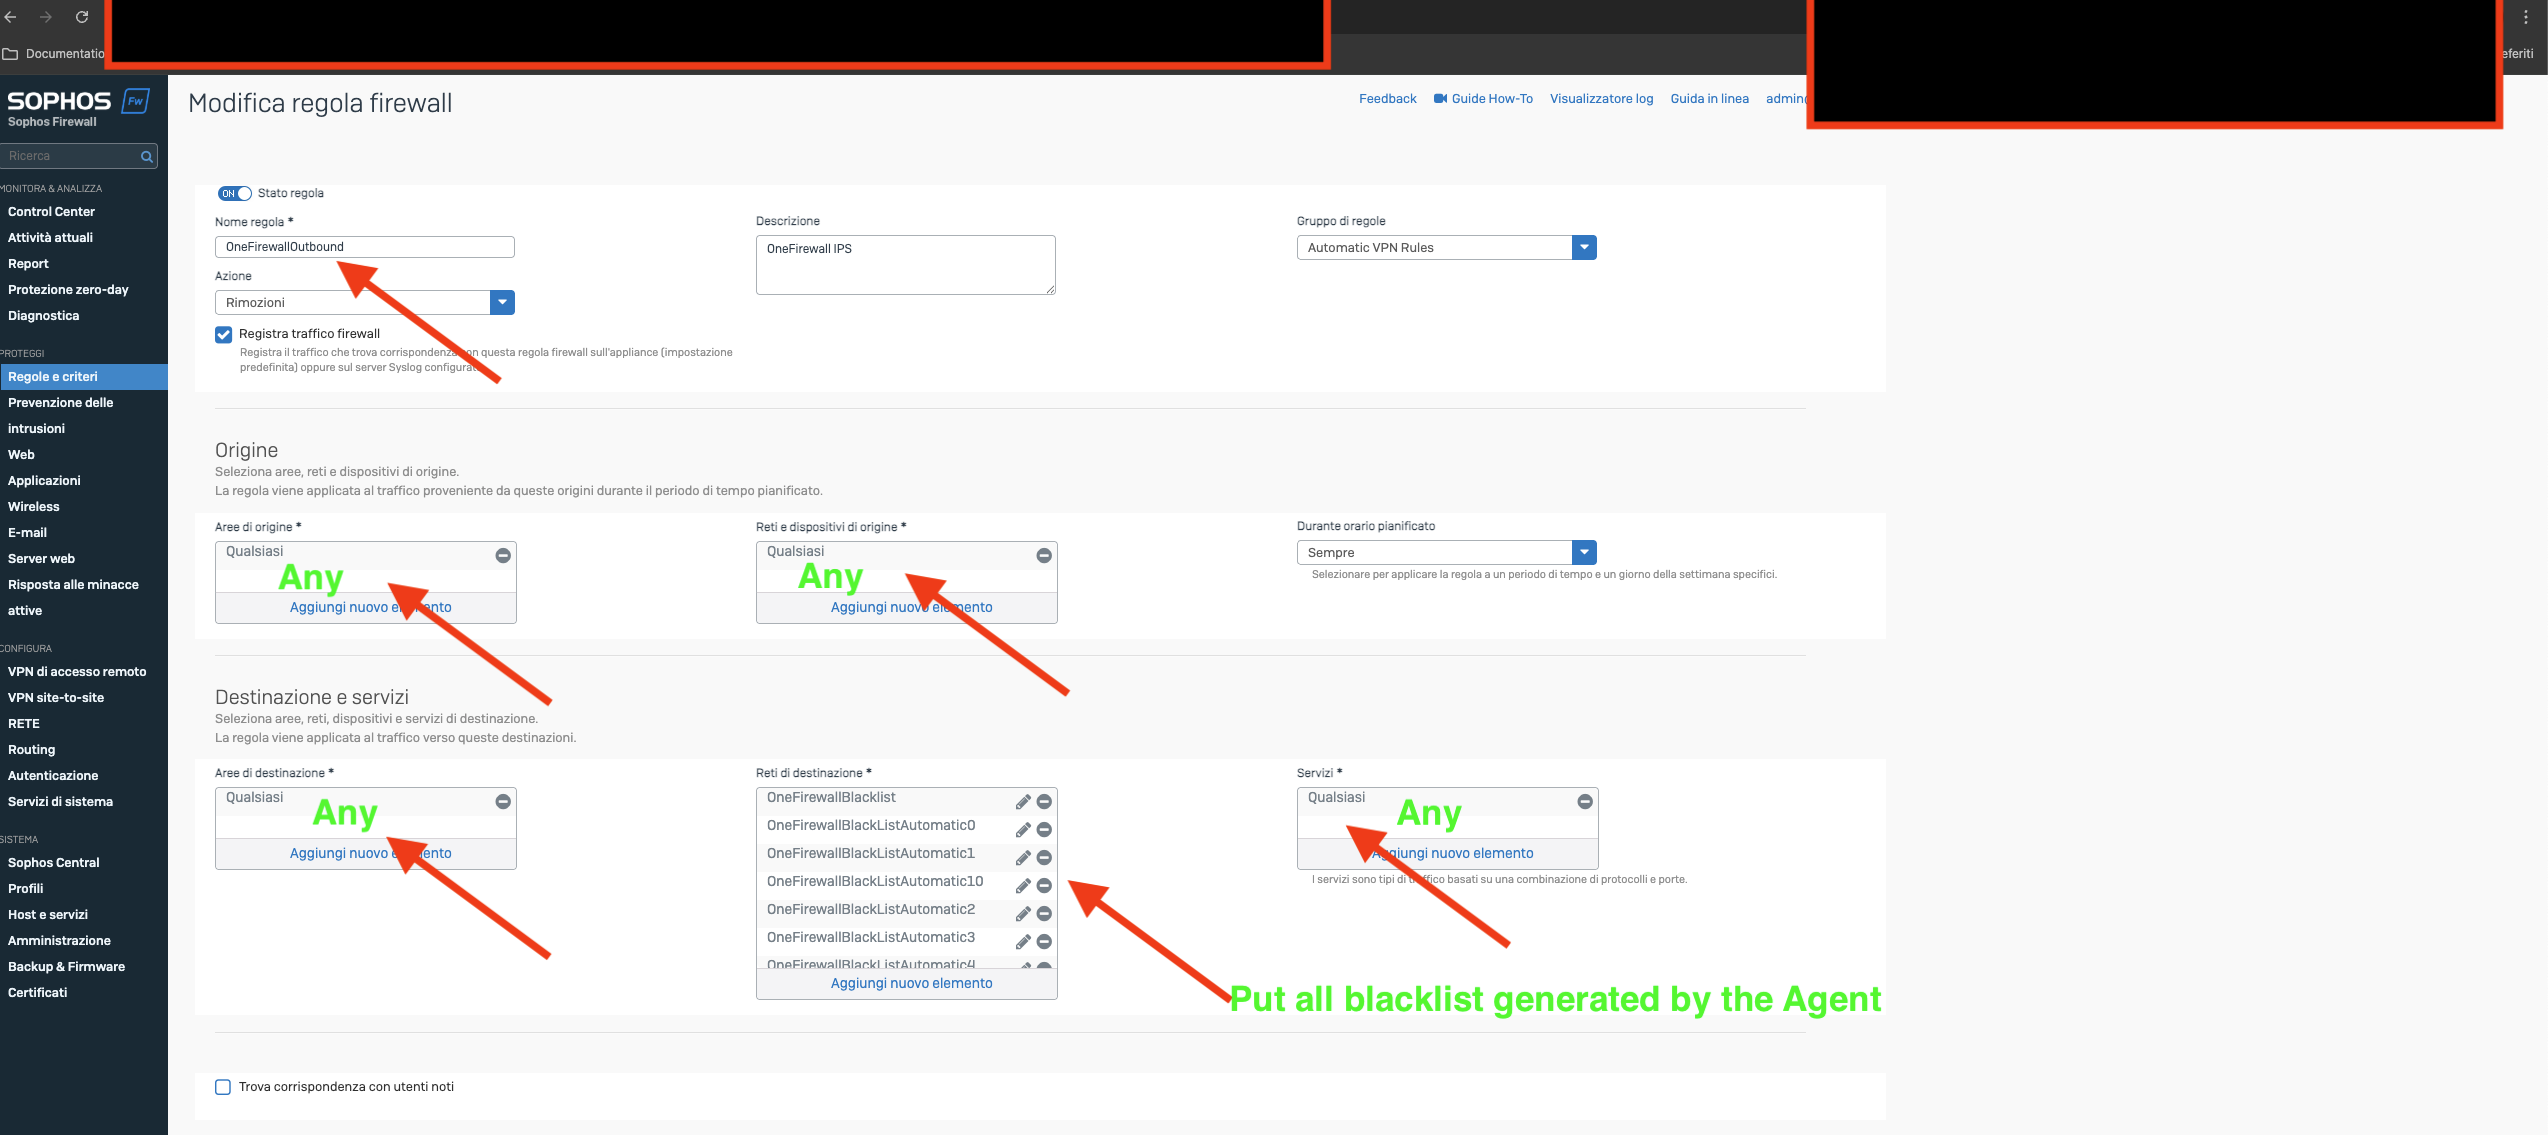Click the Sophos Fw logo badge
Viewport: 2548px width, 1135px height.
click(136, 101)
